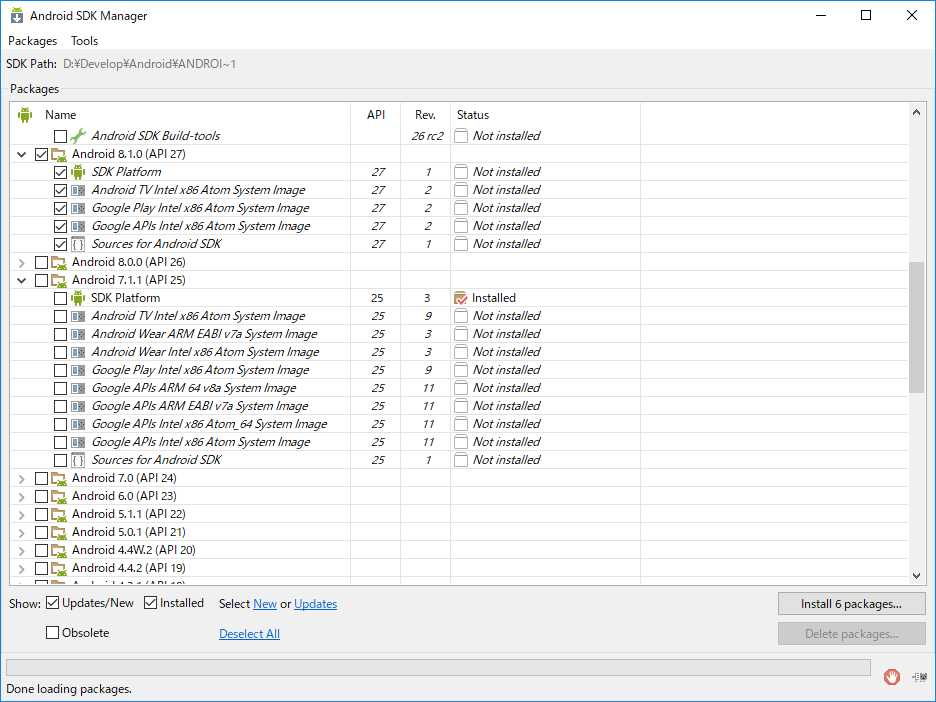This screenshot has height=702, width=936.
Task: Toggle the Installed show checkbox
Action: click(x=150, y=603)
